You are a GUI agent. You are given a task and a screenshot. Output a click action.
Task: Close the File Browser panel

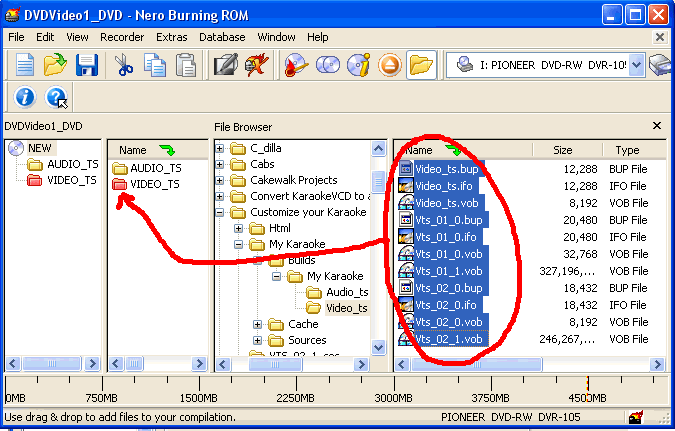point(657,126)
